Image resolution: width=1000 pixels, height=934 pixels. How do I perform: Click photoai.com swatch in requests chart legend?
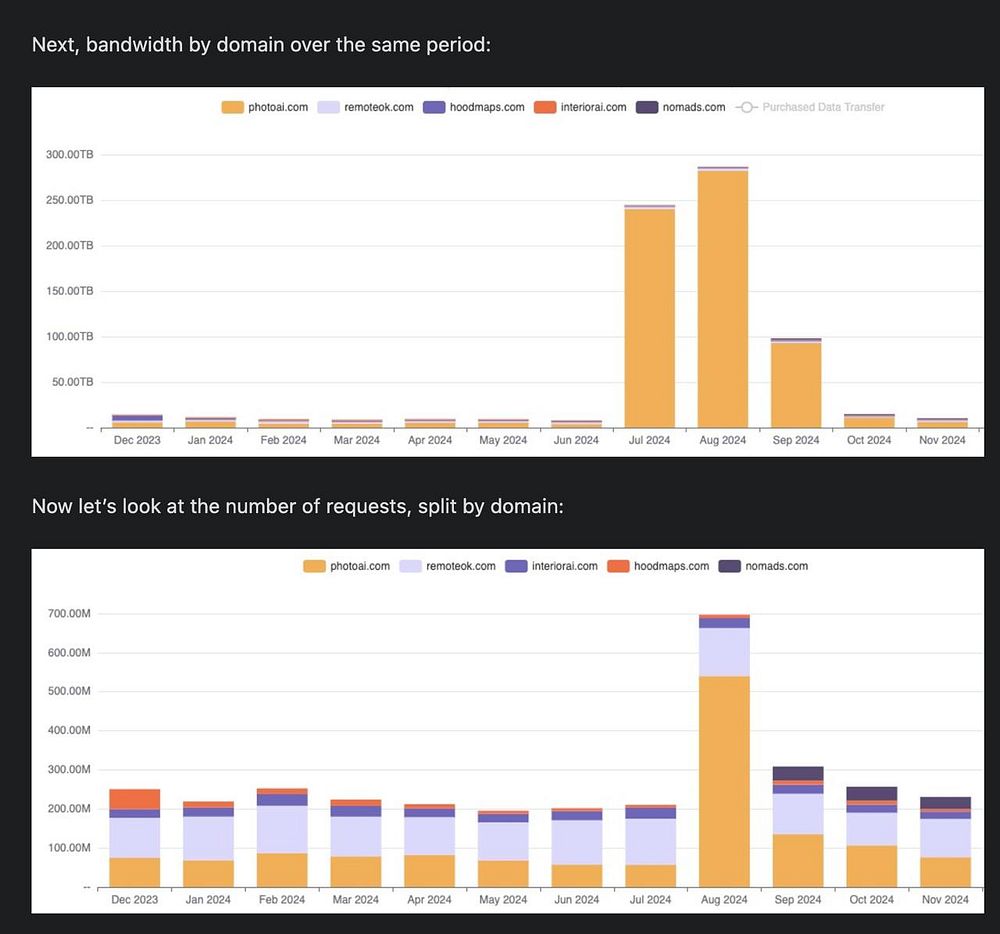click(314, 566)
